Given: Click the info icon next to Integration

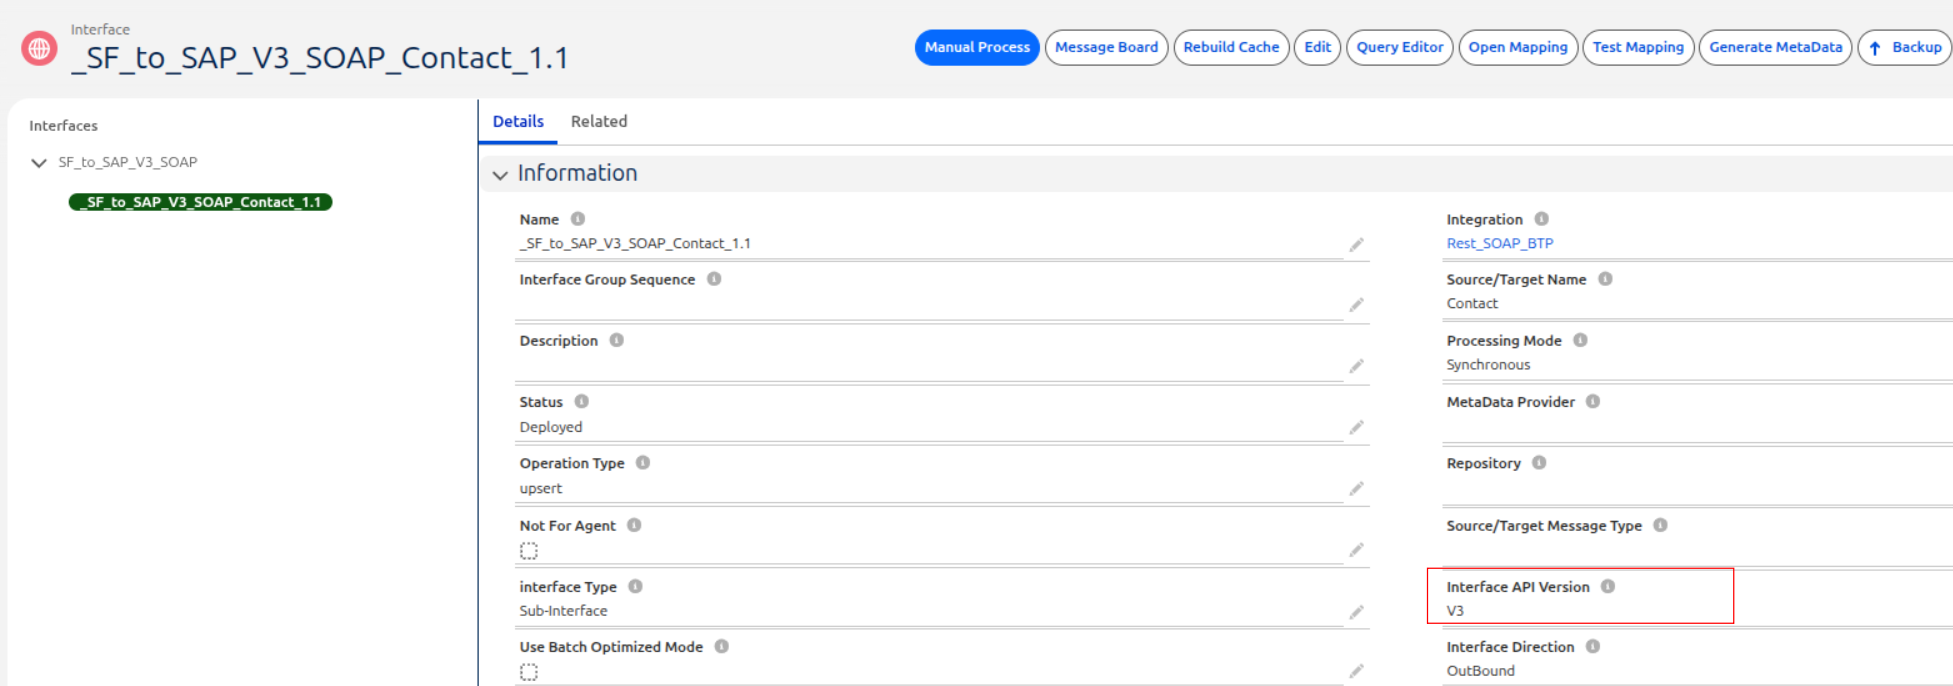Looking at the screenshot, I should tap(1542, 219).
